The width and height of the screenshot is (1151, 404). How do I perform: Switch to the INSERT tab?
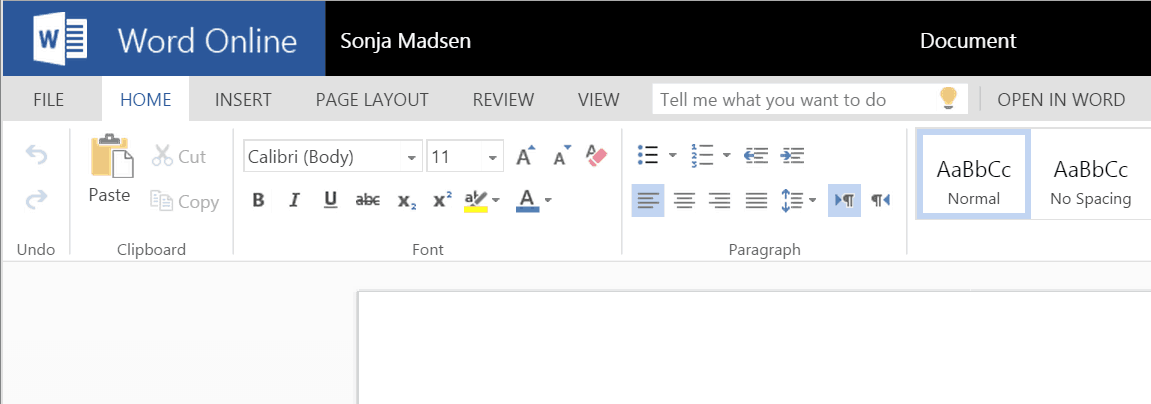(x=243, y=100)
